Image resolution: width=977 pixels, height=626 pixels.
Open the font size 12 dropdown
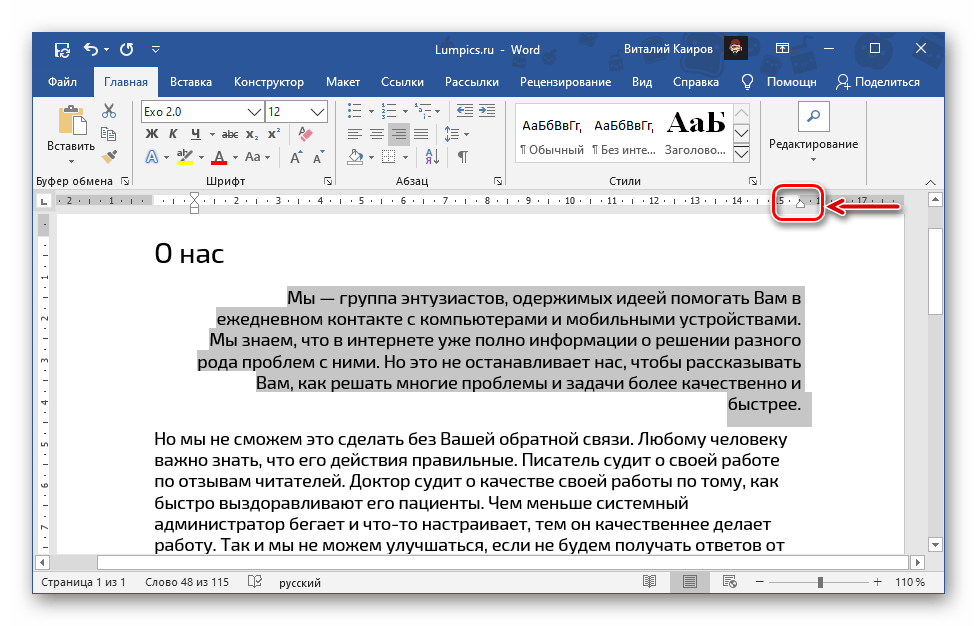click(x=318, y=112)
